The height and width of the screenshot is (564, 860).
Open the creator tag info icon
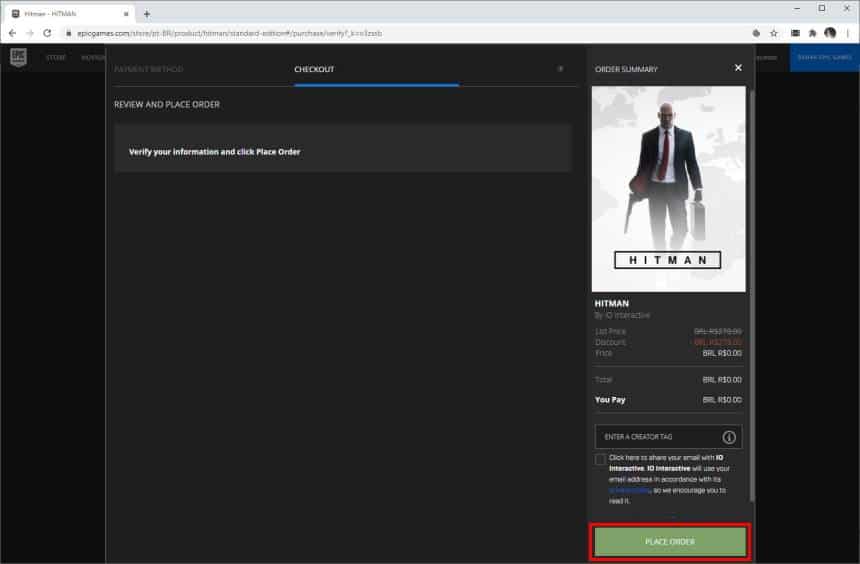tap(729, 437)
